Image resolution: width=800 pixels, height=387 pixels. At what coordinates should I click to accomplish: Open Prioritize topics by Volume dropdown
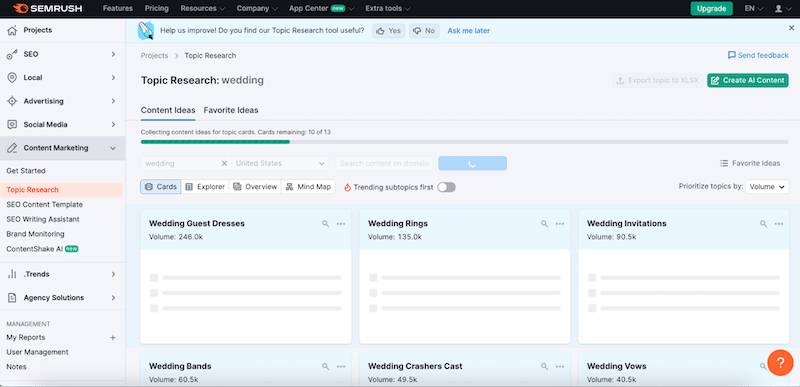click(767, 187)
